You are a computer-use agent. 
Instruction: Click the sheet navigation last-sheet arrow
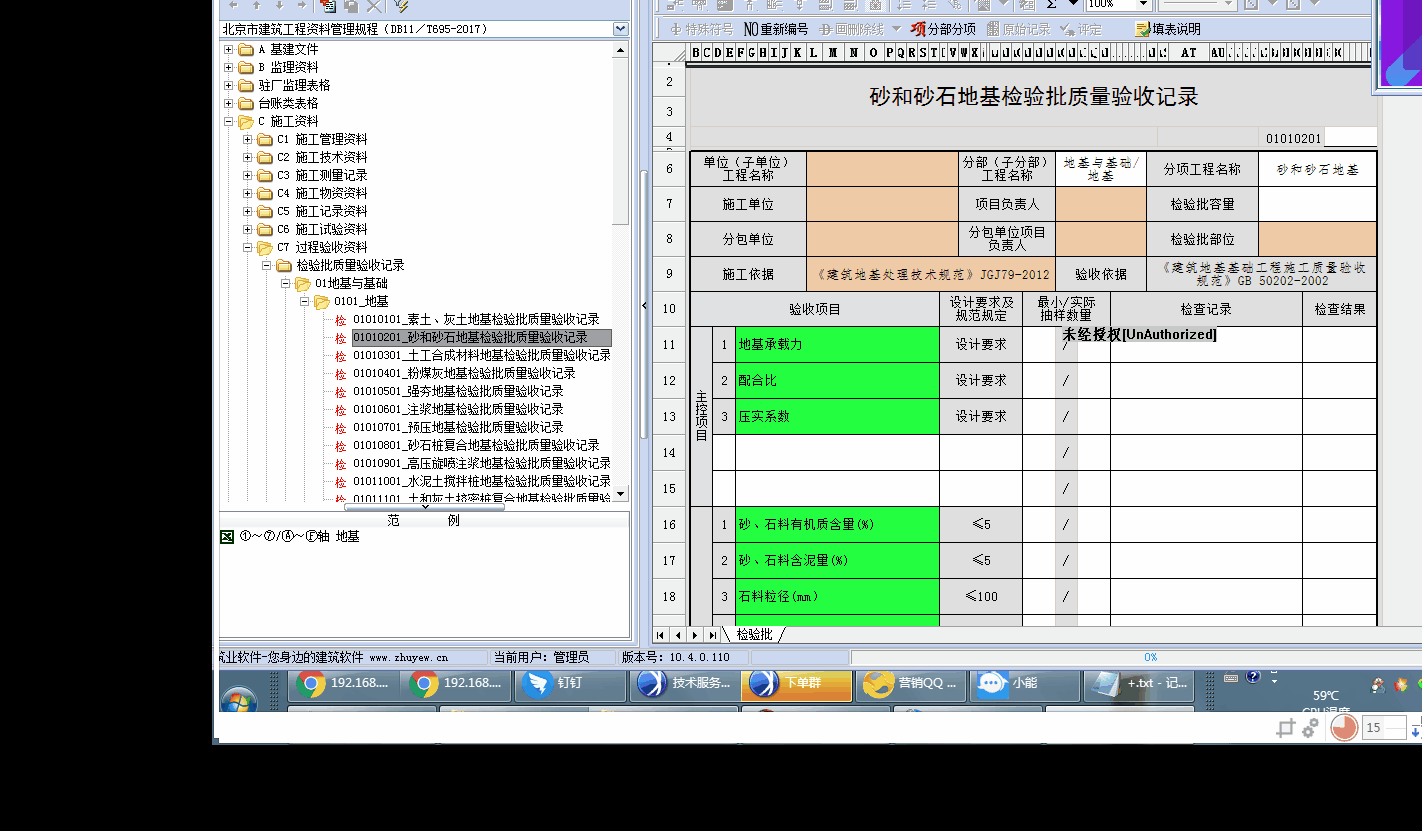(712, 635)
